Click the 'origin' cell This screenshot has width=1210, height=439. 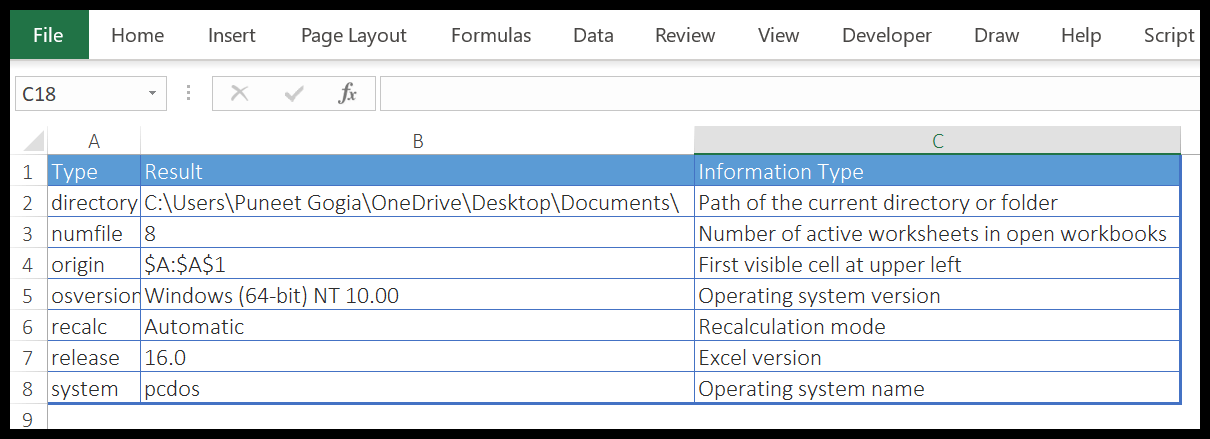coord(94,264)
